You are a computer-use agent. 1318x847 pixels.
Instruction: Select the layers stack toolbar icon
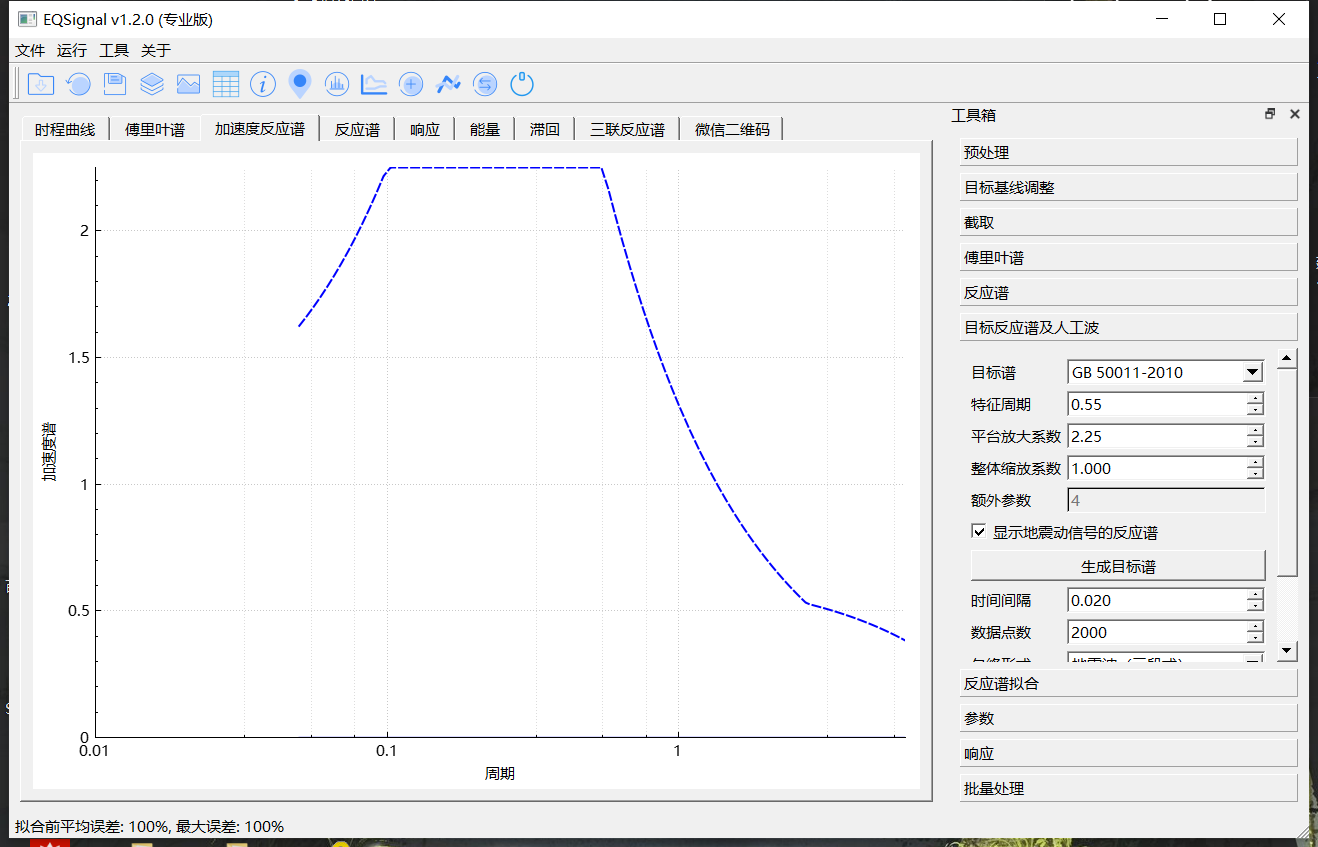click(x=152, y=84)
